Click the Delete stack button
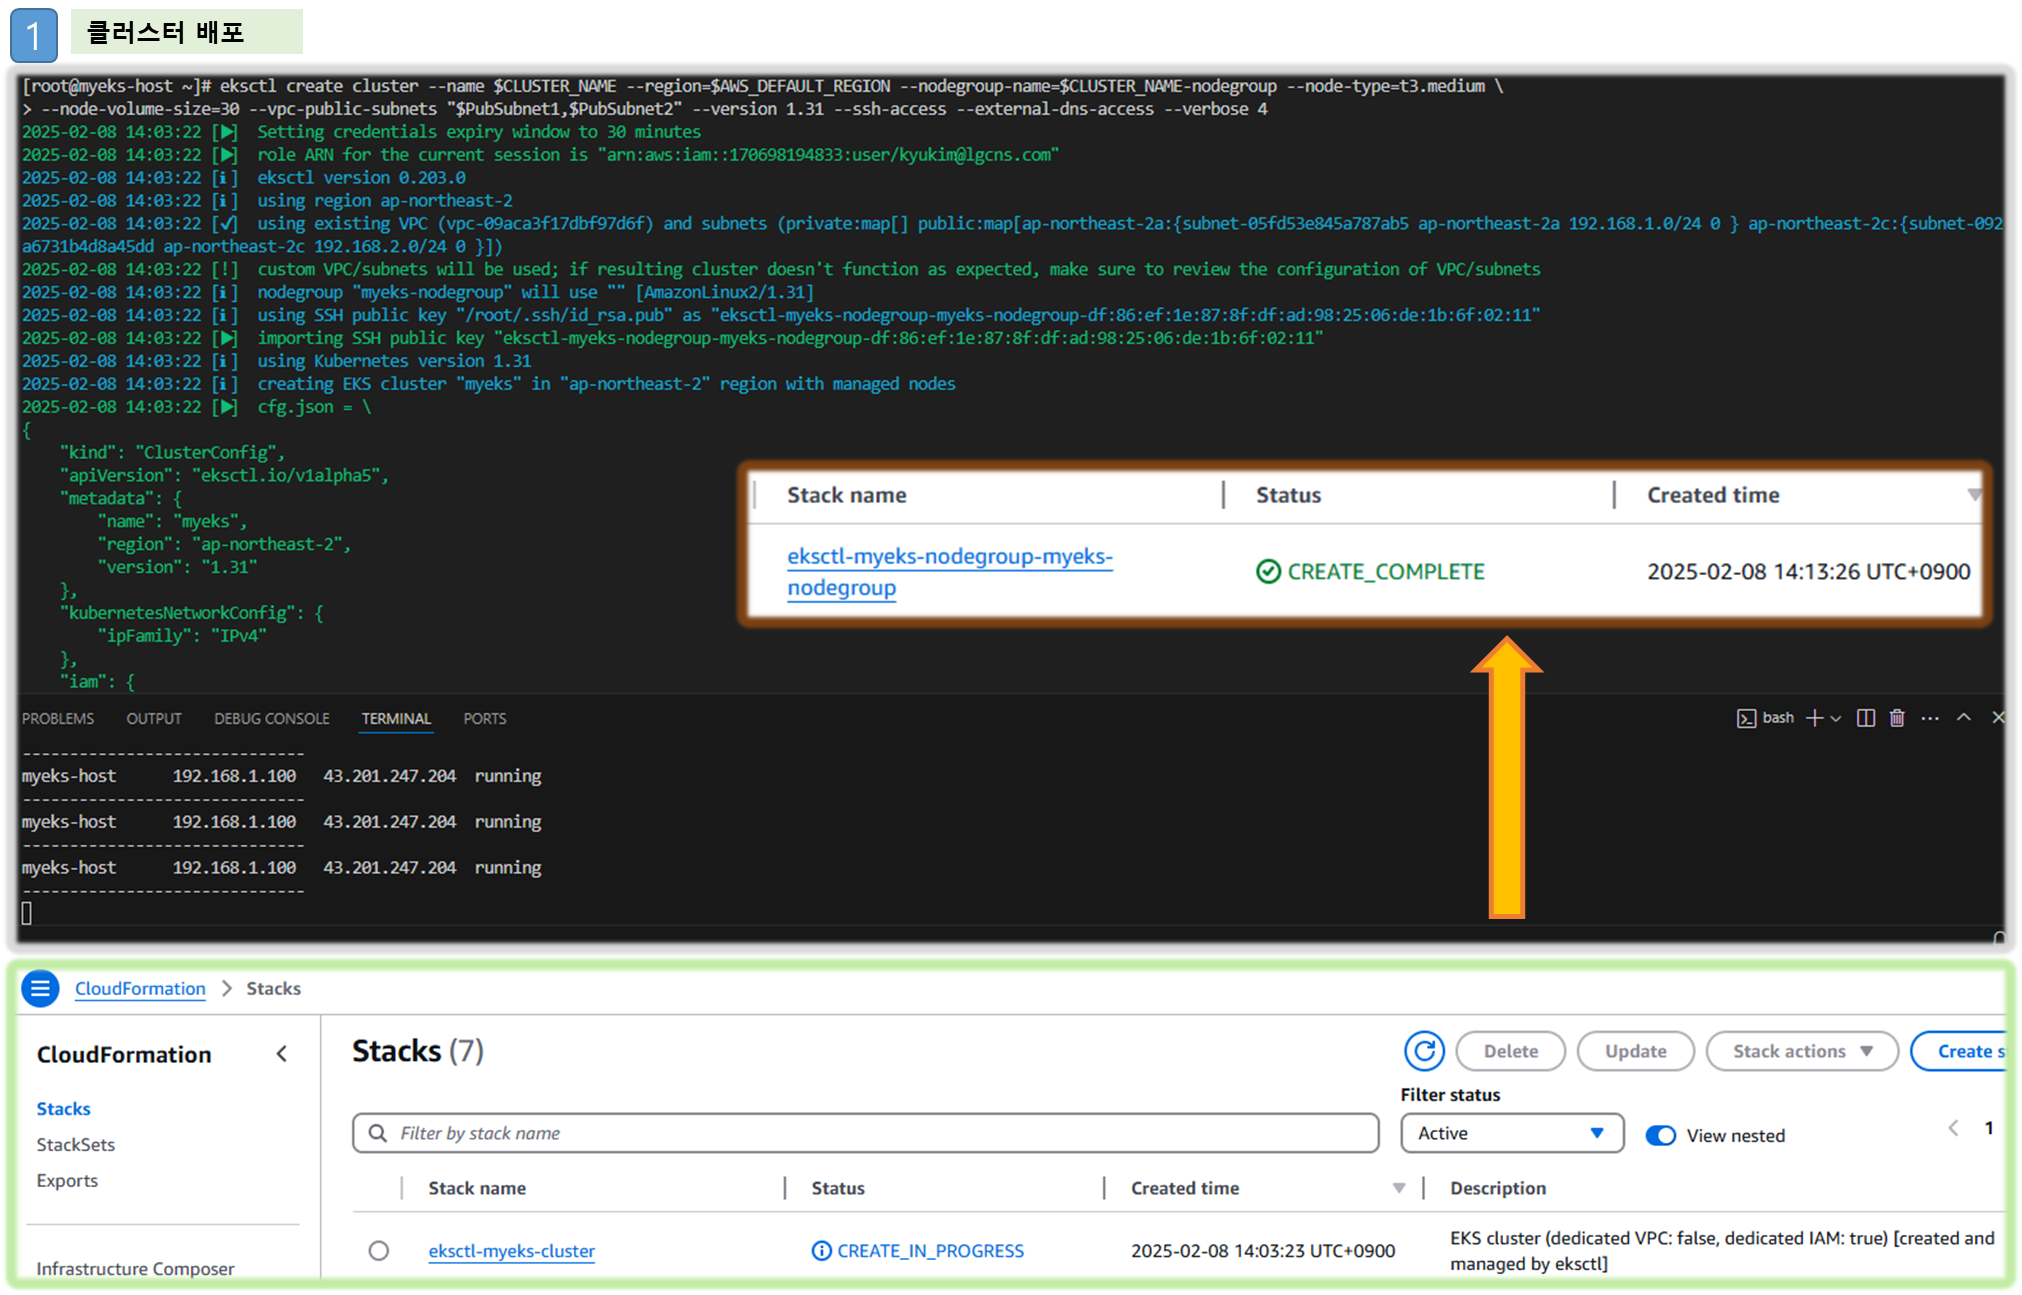This screenshot has height=1295, width=2022. click(1510, 1051)
